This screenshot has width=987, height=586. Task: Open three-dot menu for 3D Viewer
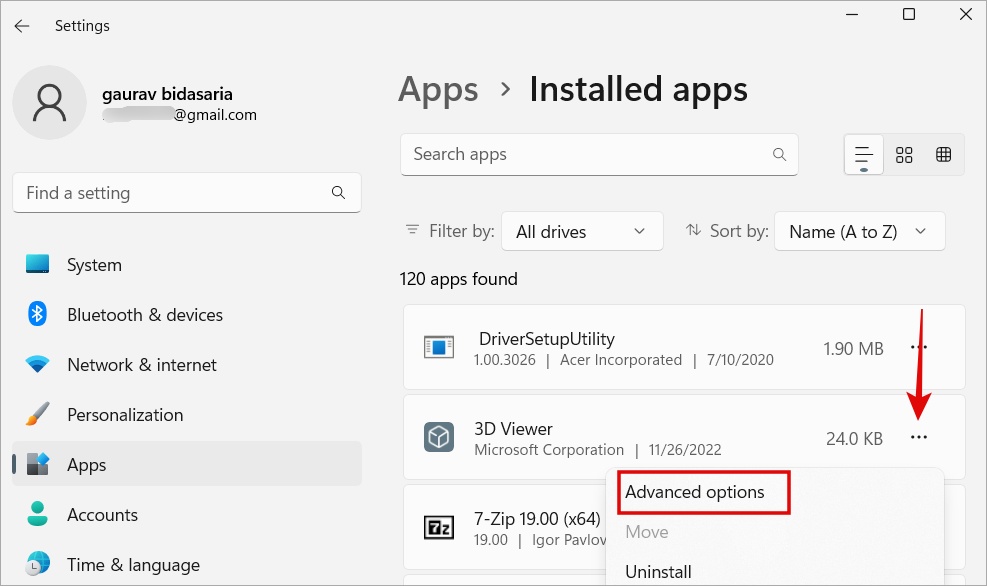918,438
